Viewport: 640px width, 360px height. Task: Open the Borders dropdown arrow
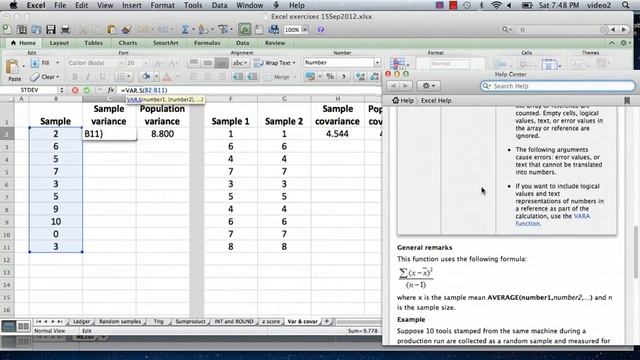[129, 77]
